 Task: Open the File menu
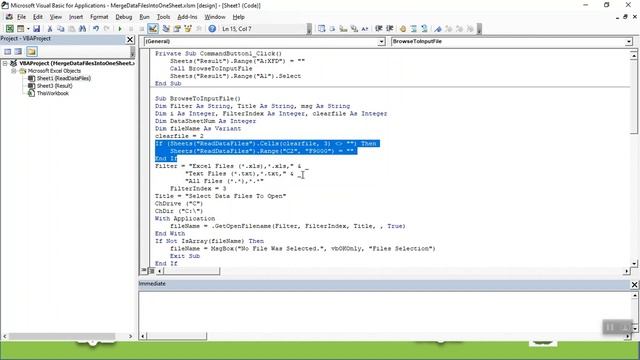pyautogui.click(x=21, y=17)
